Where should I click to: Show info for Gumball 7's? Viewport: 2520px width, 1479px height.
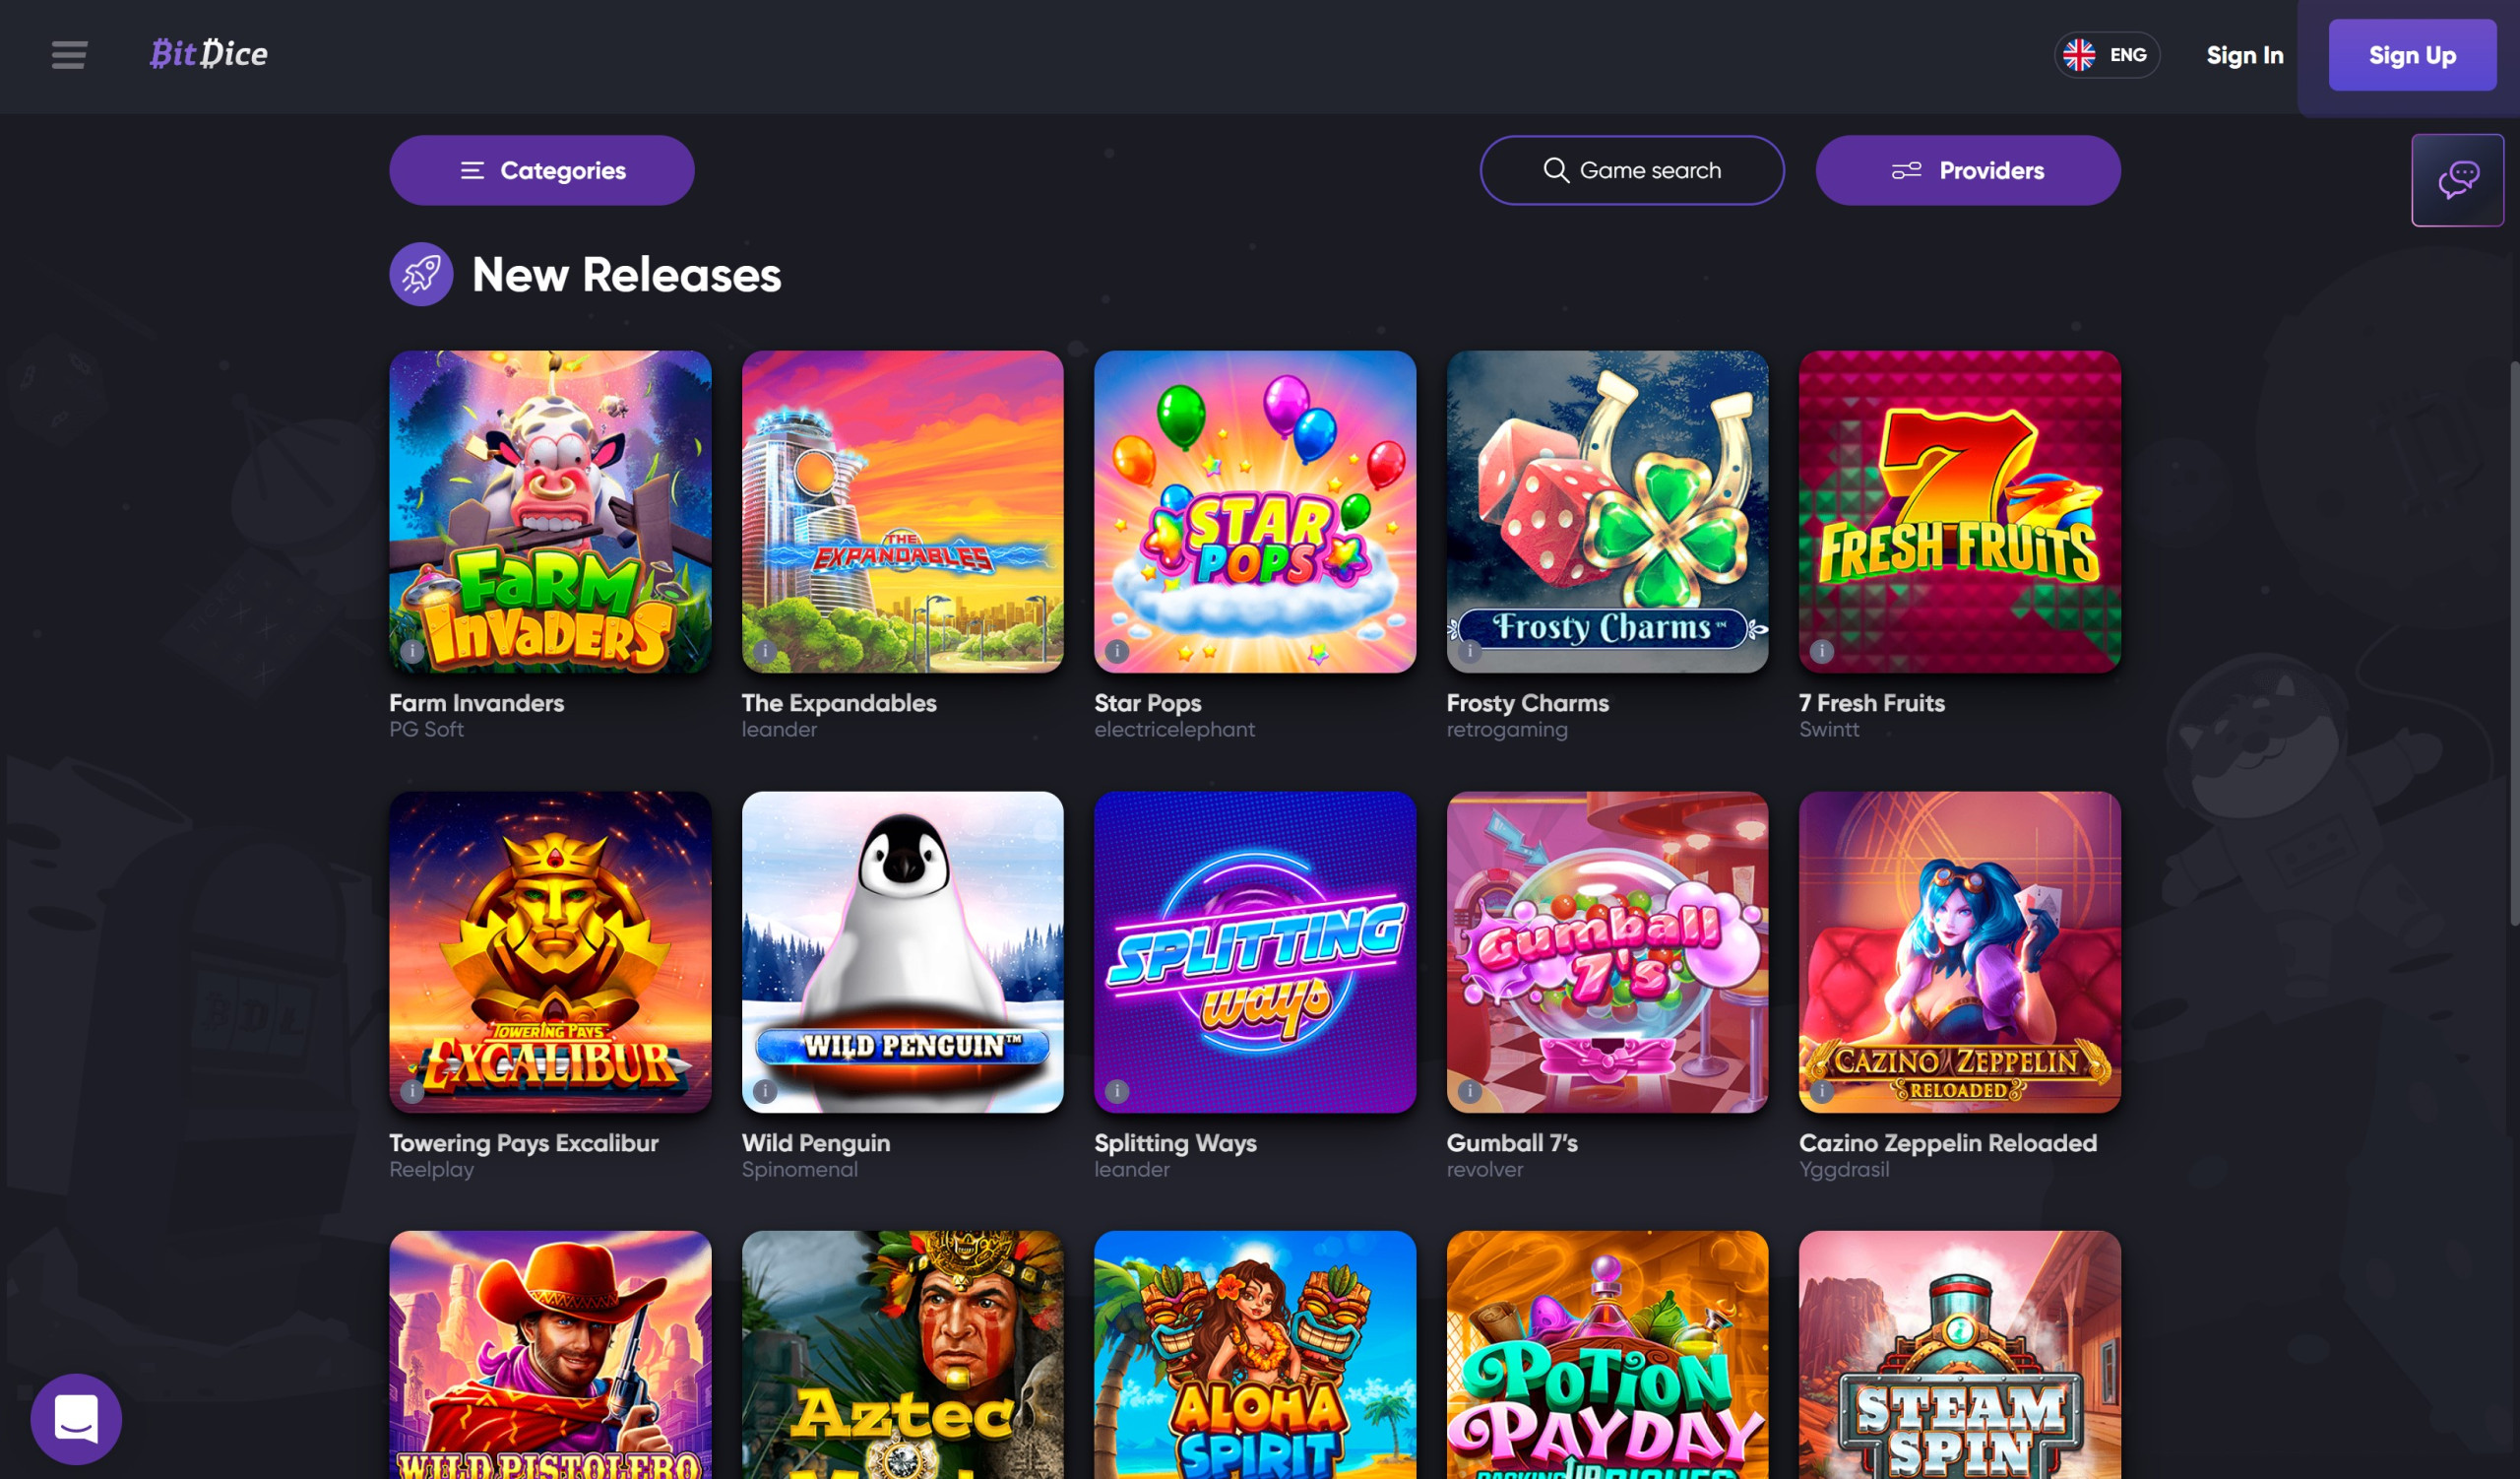tap(1470, 1091)
